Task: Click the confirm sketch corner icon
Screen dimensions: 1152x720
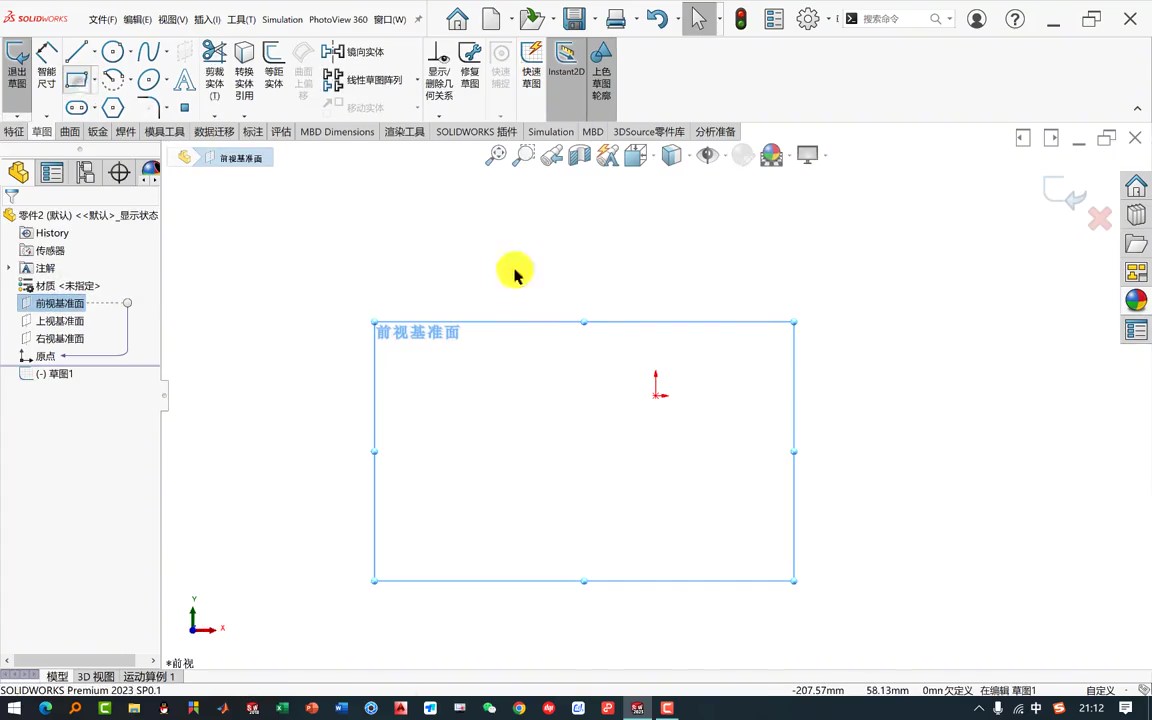Action: click(1065, 193)
